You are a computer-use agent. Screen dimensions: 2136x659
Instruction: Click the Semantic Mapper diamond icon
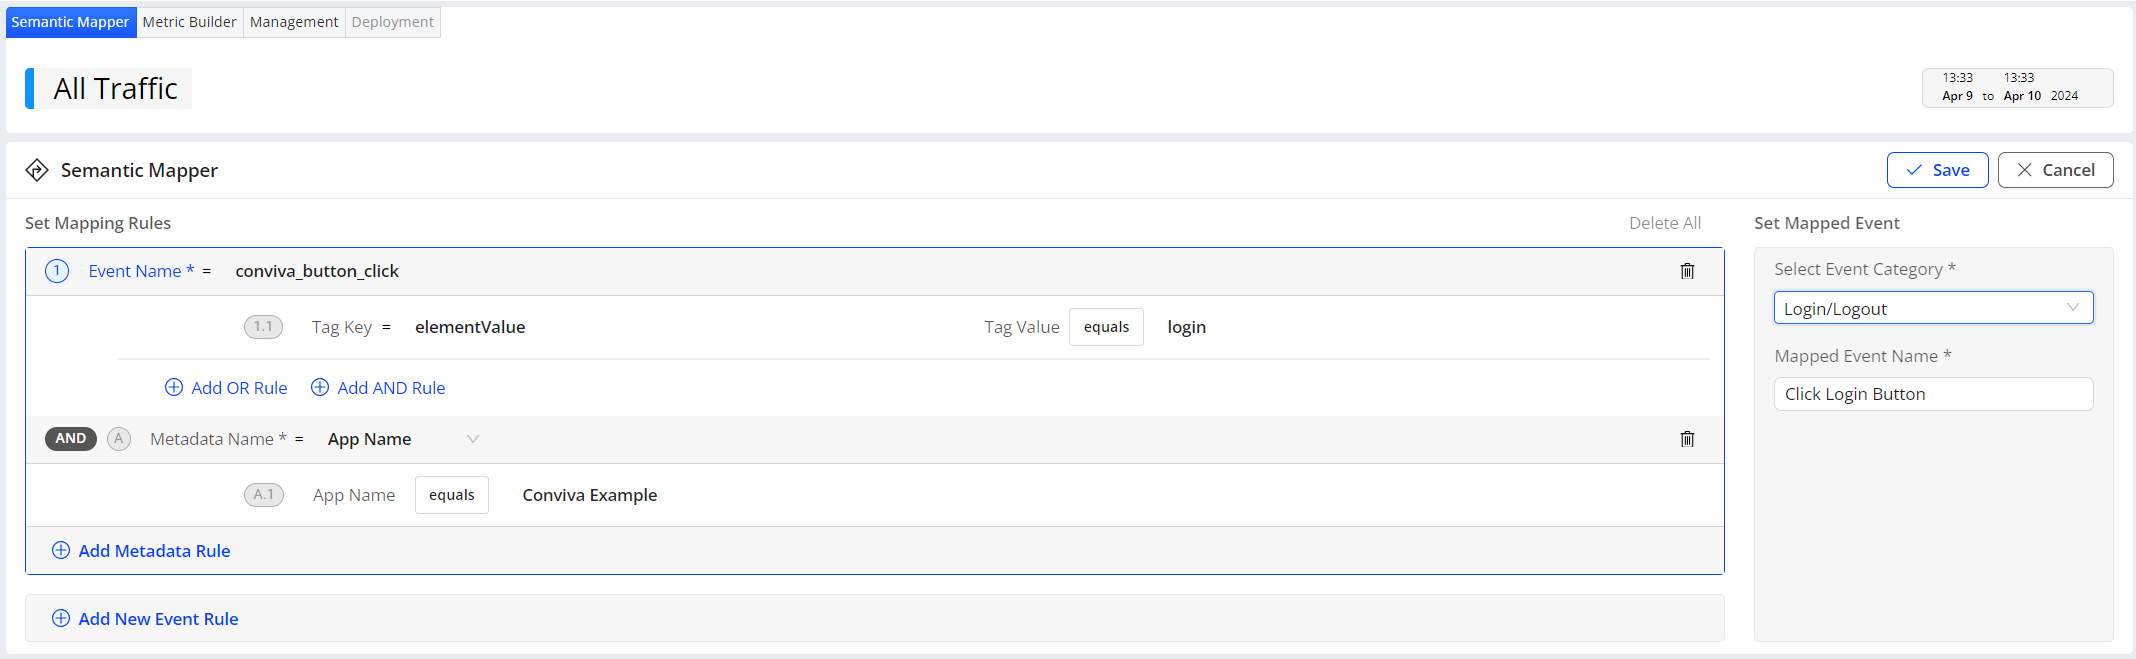pyautogui.click(x=37, y=170)
